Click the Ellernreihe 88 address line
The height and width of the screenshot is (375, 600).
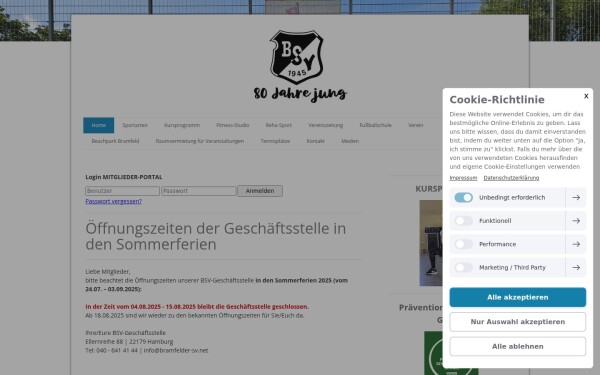click(129, 342)
